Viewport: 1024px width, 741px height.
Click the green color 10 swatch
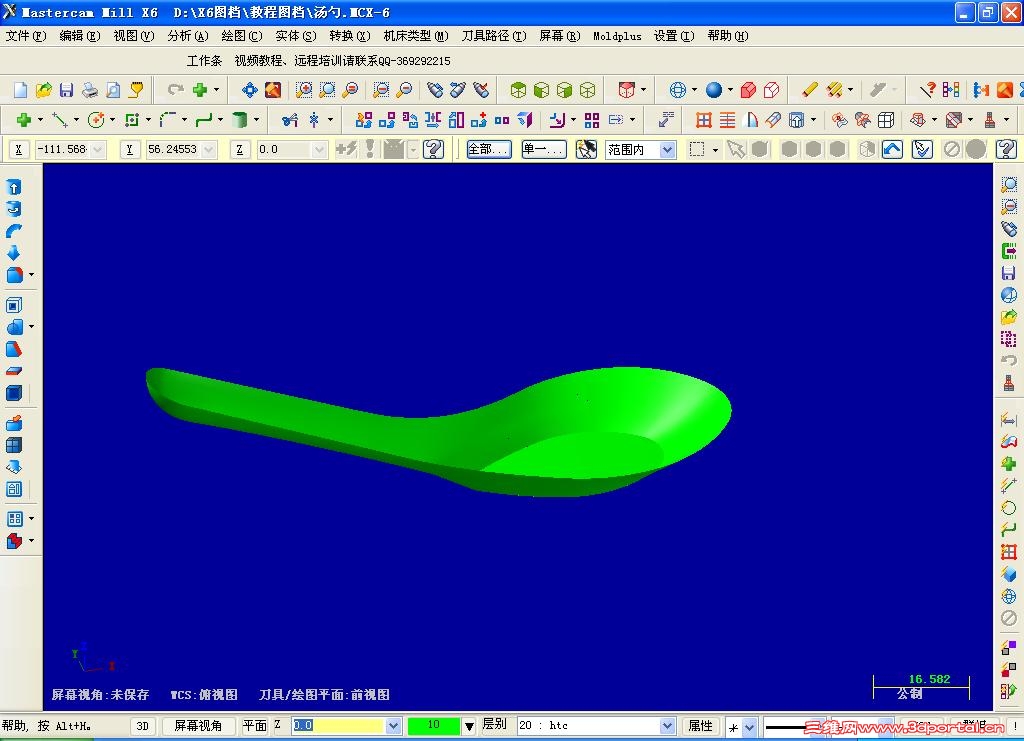(x=434, y=725)
